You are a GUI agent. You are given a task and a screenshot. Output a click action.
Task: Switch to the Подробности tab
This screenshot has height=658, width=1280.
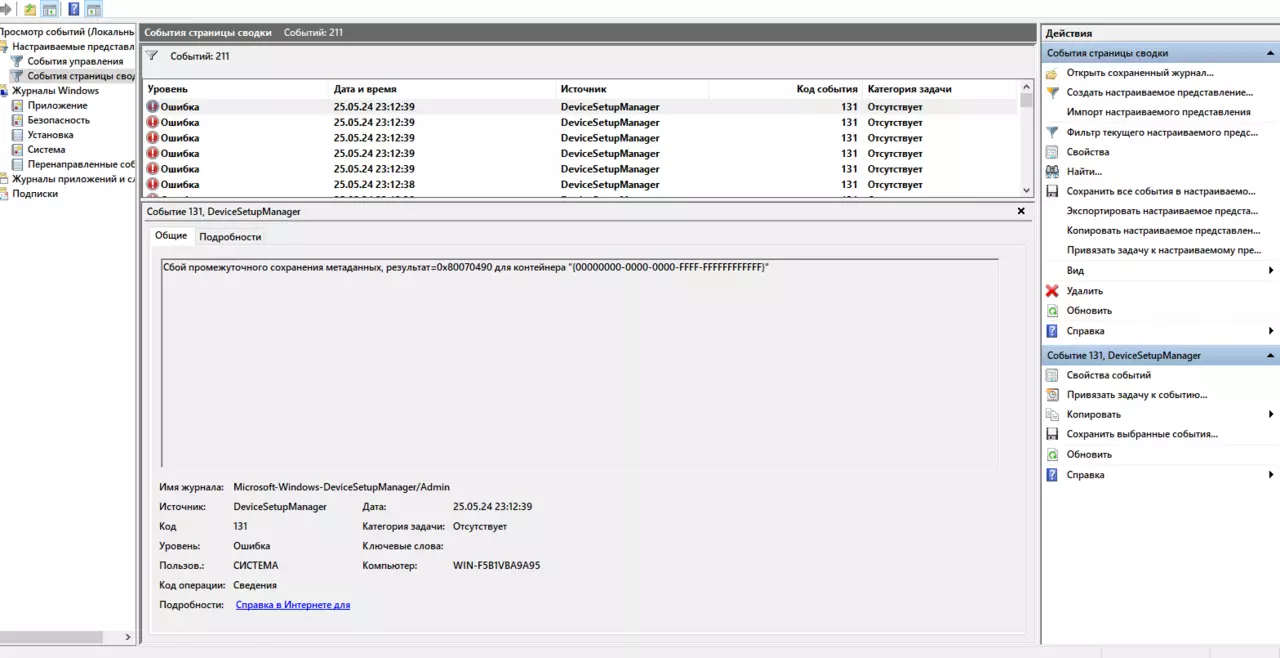coord(230,237)
